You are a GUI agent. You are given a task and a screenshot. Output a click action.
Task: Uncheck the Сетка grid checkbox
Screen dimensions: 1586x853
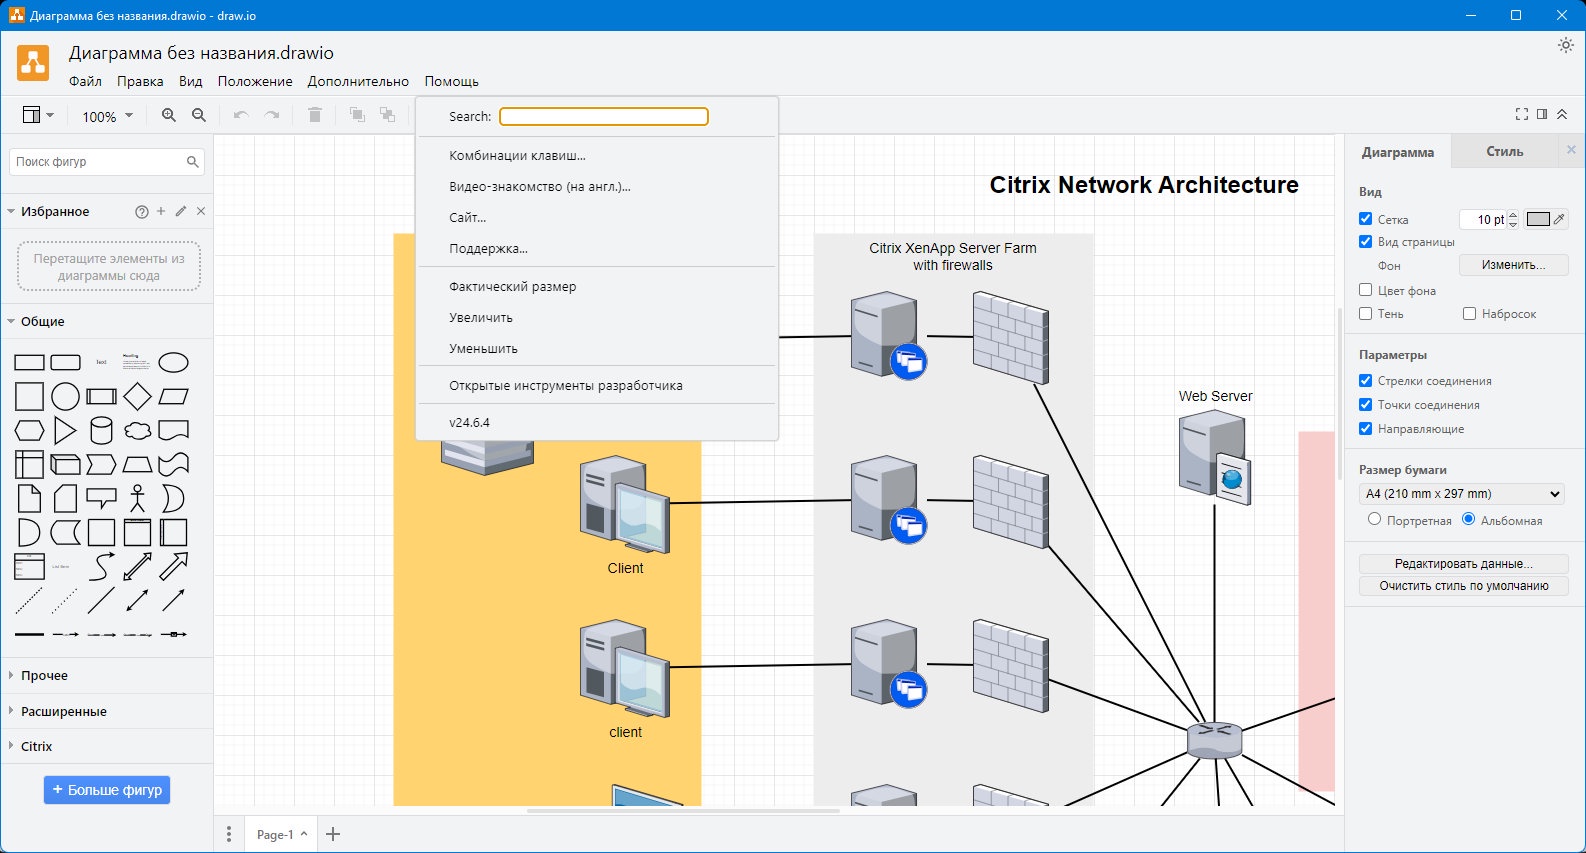click(x=1365, y=219)
